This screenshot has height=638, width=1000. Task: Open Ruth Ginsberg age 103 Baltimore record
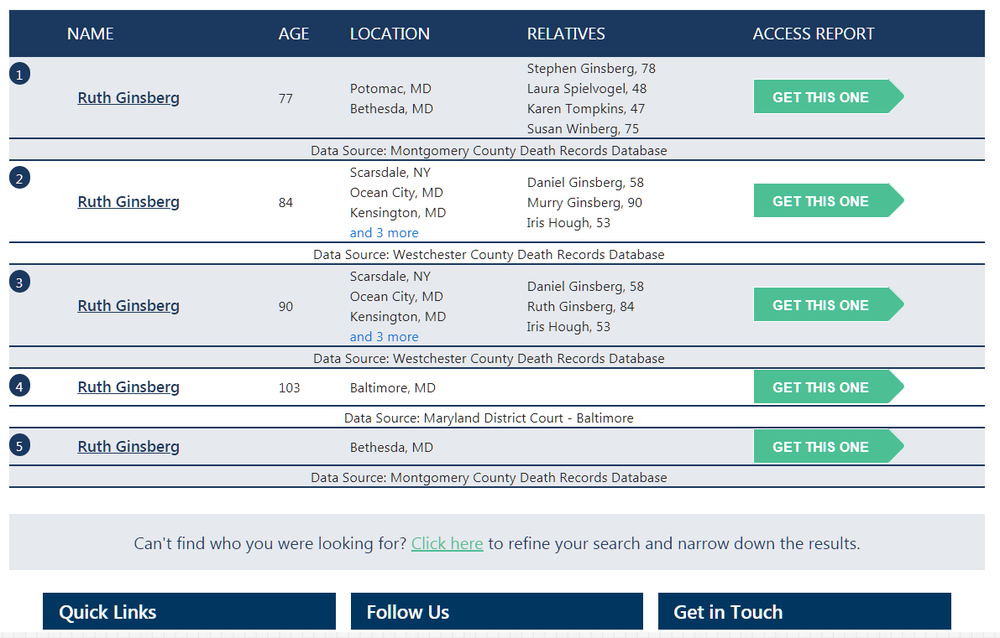click(x=128, y=387)
